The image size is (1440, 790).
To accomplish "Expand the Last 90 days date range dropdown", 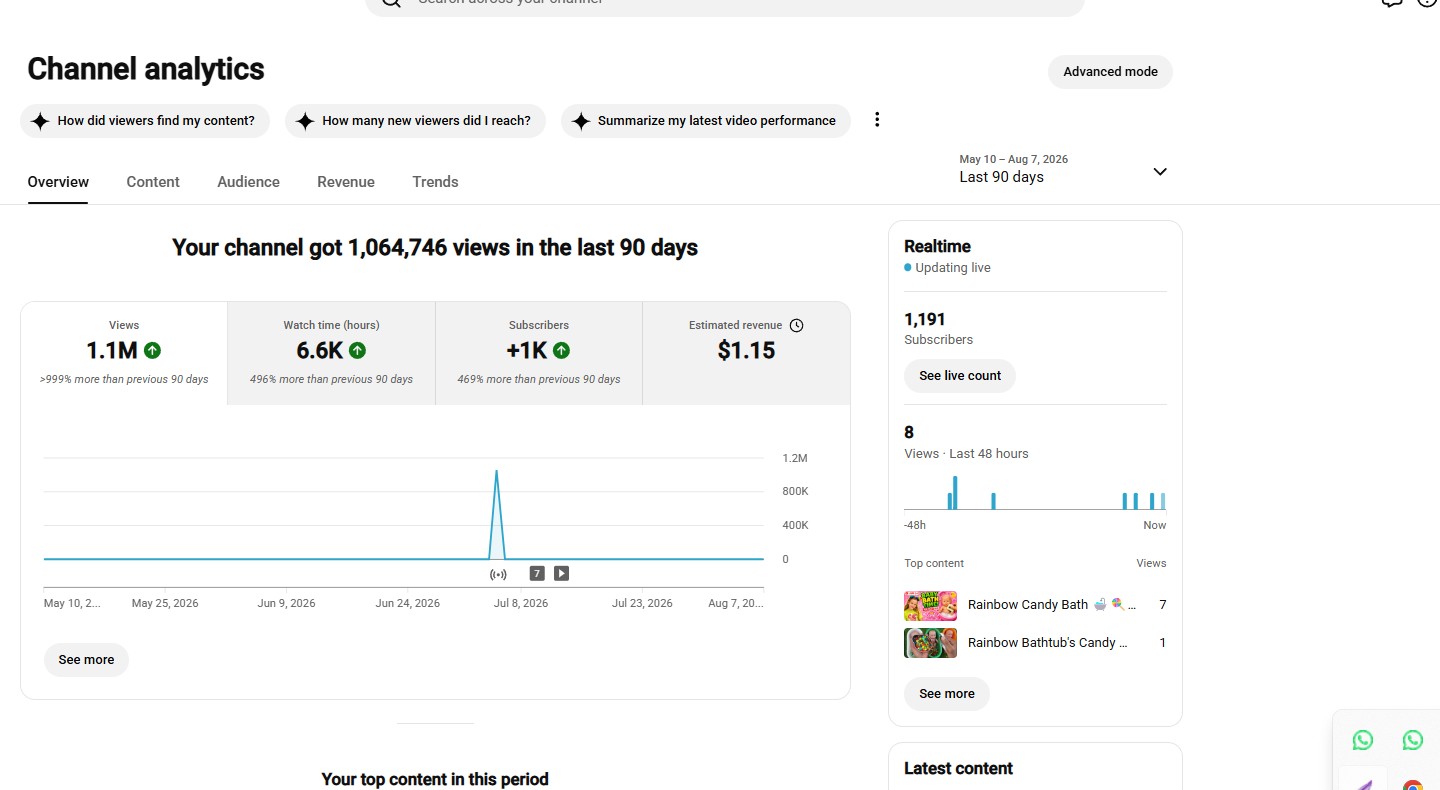I will [x=1063, y=169].
